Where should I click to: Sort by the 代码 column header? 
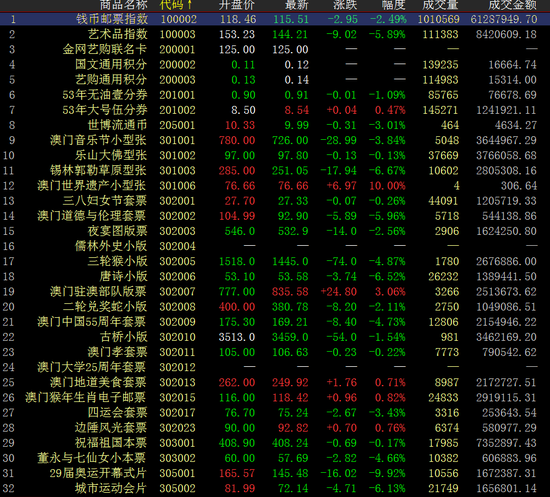click(176, 5)
